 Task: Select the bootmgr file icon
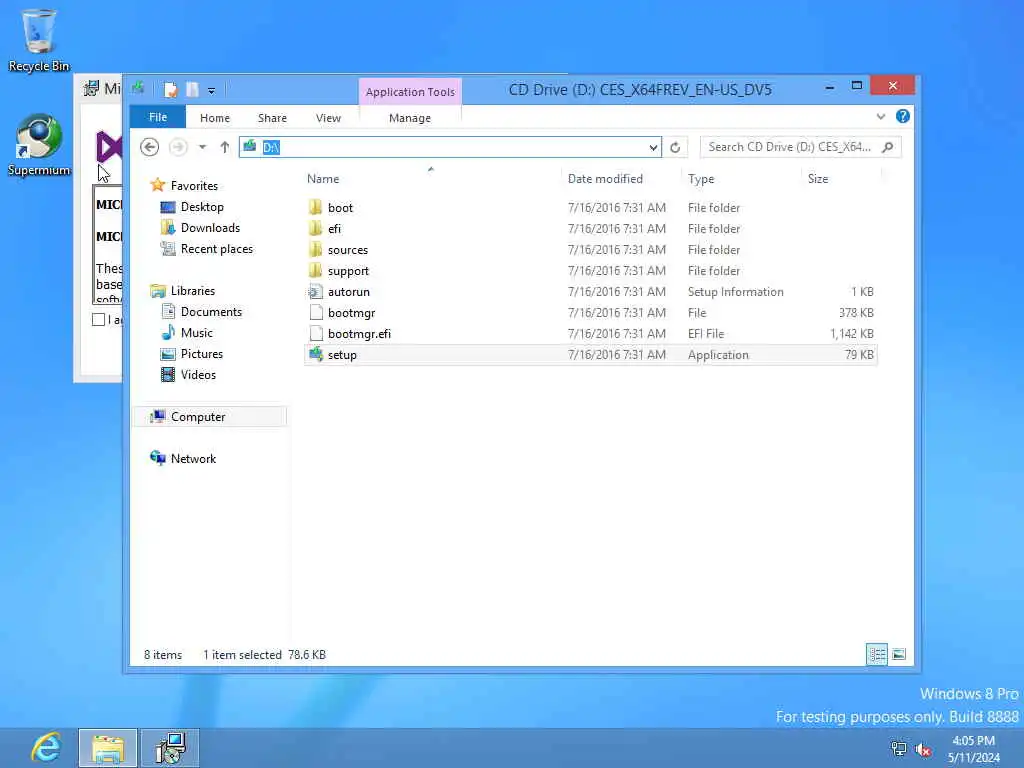pyautogui.click(x=316, y=312)
